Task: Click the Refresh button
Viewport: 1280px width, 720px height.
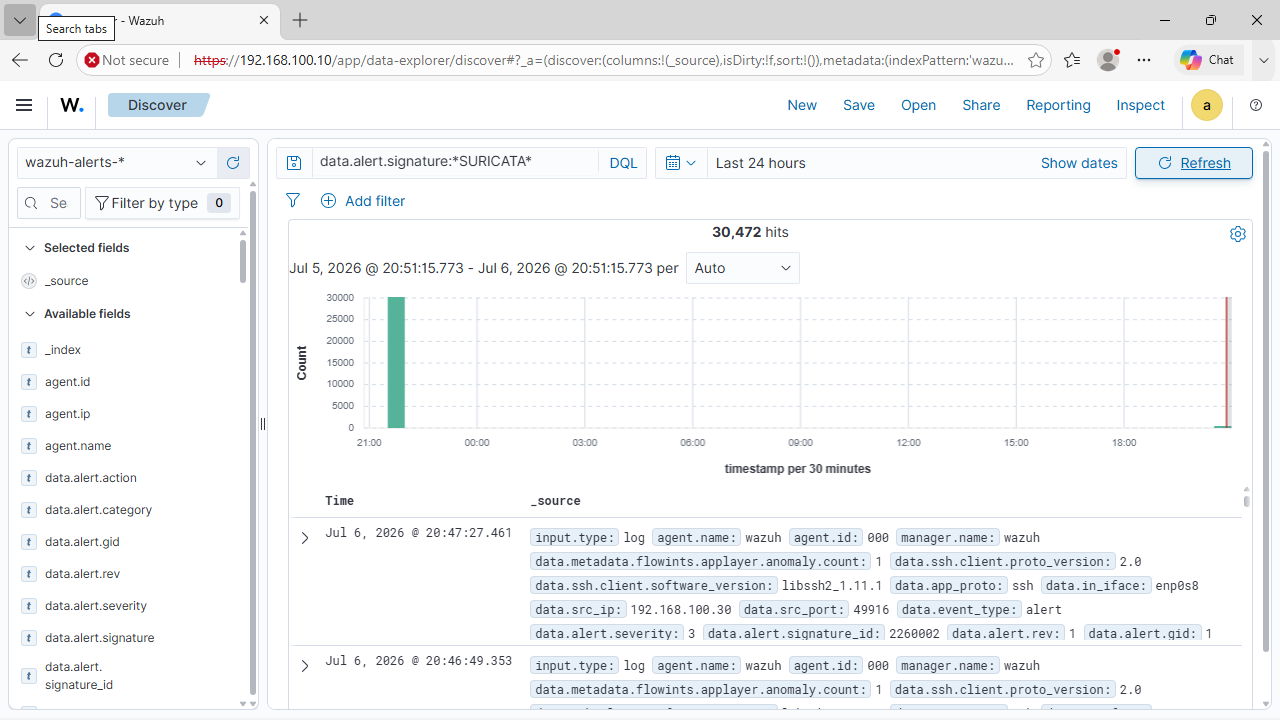Action: pos(1194,163)
